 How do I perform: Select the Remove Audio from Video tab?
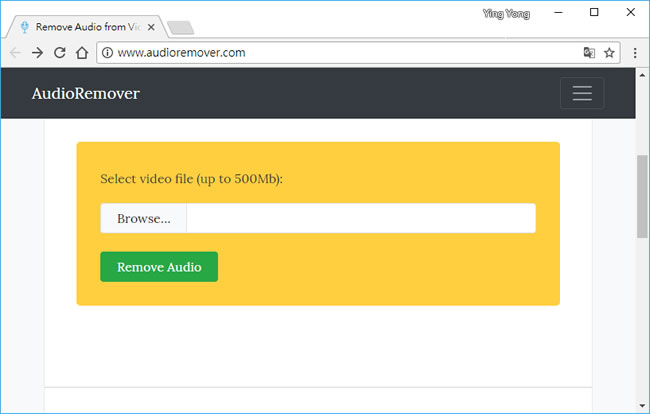[x=85, y=27]
